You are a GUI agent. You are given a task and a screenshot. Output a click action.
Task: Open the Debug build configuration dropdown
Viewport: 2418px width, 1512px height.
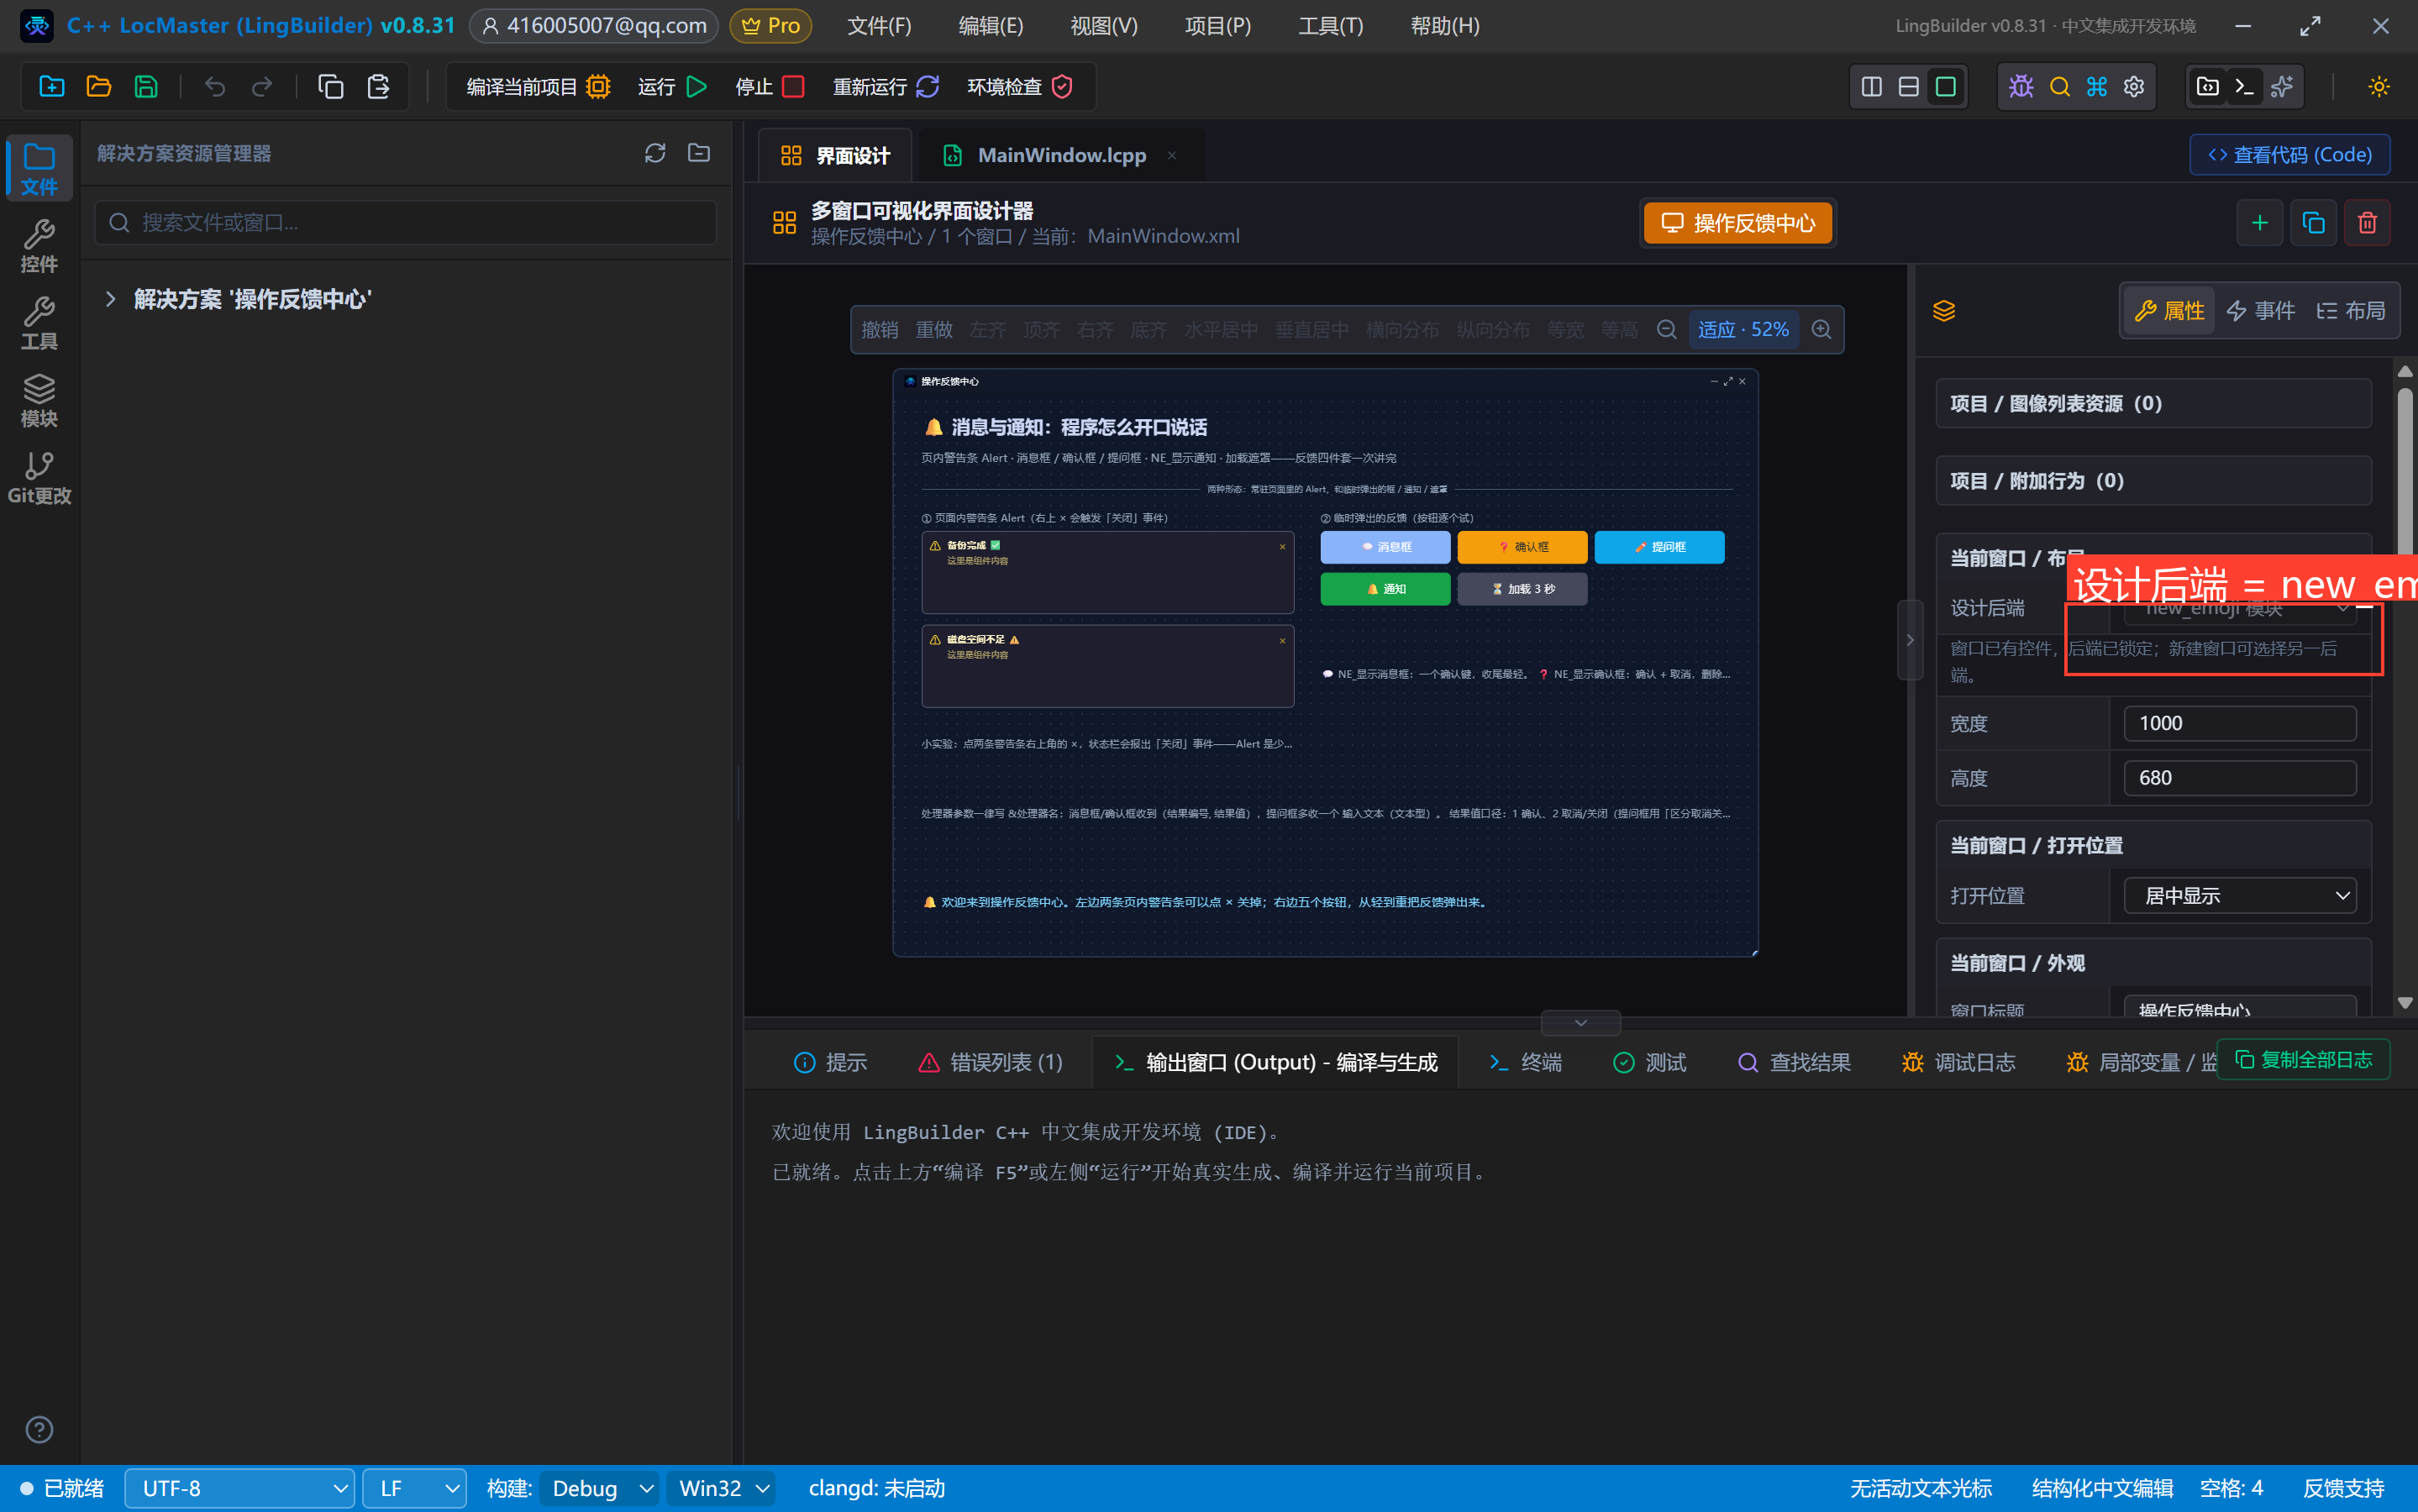pos(600,1489)
